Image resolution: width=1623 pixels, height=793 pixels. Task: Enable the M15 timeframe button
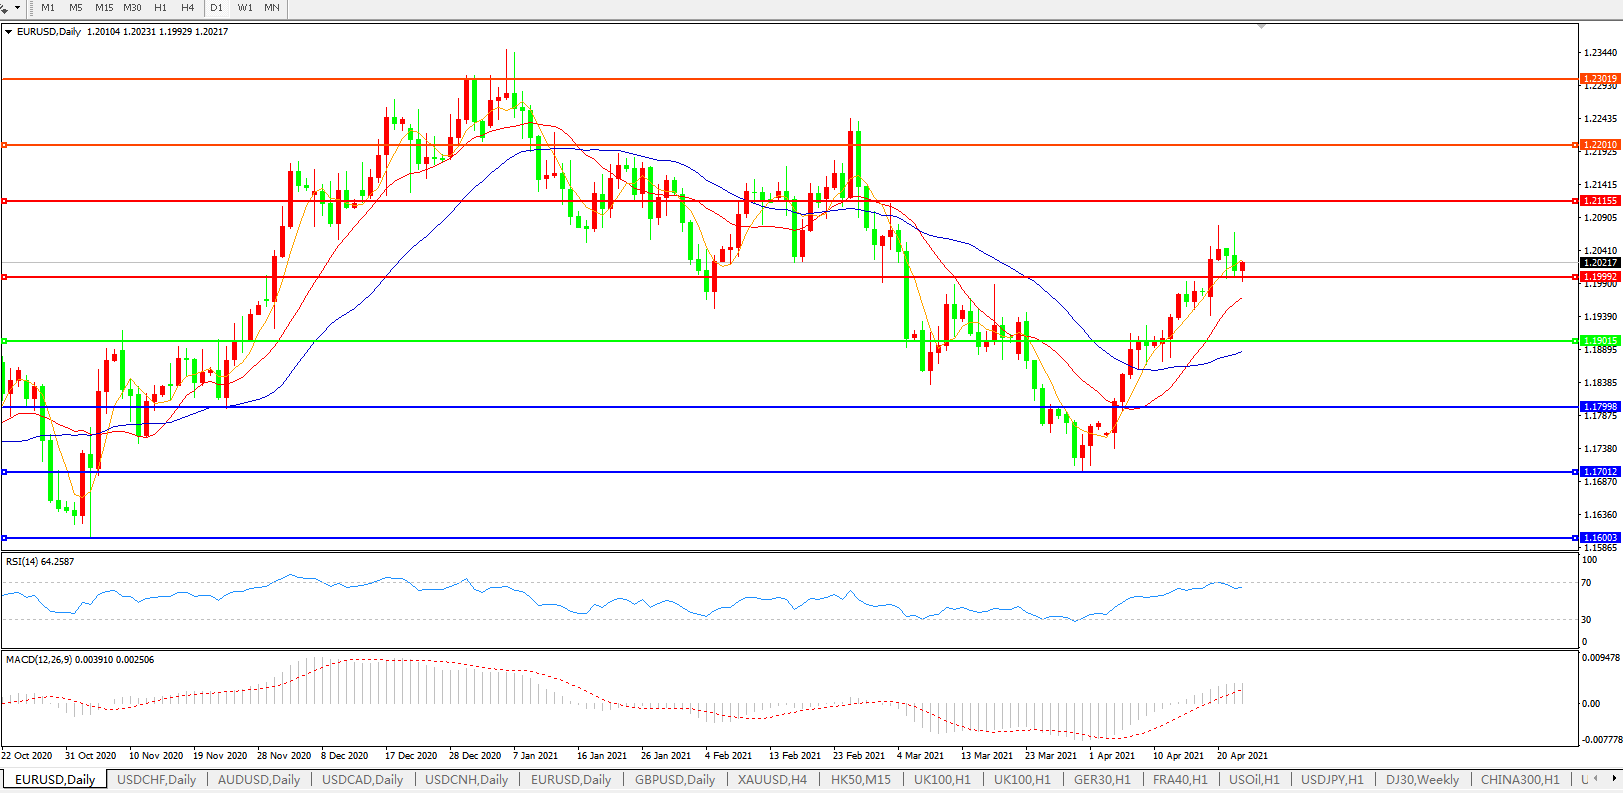pyautogui.click(x=104, y=8)
